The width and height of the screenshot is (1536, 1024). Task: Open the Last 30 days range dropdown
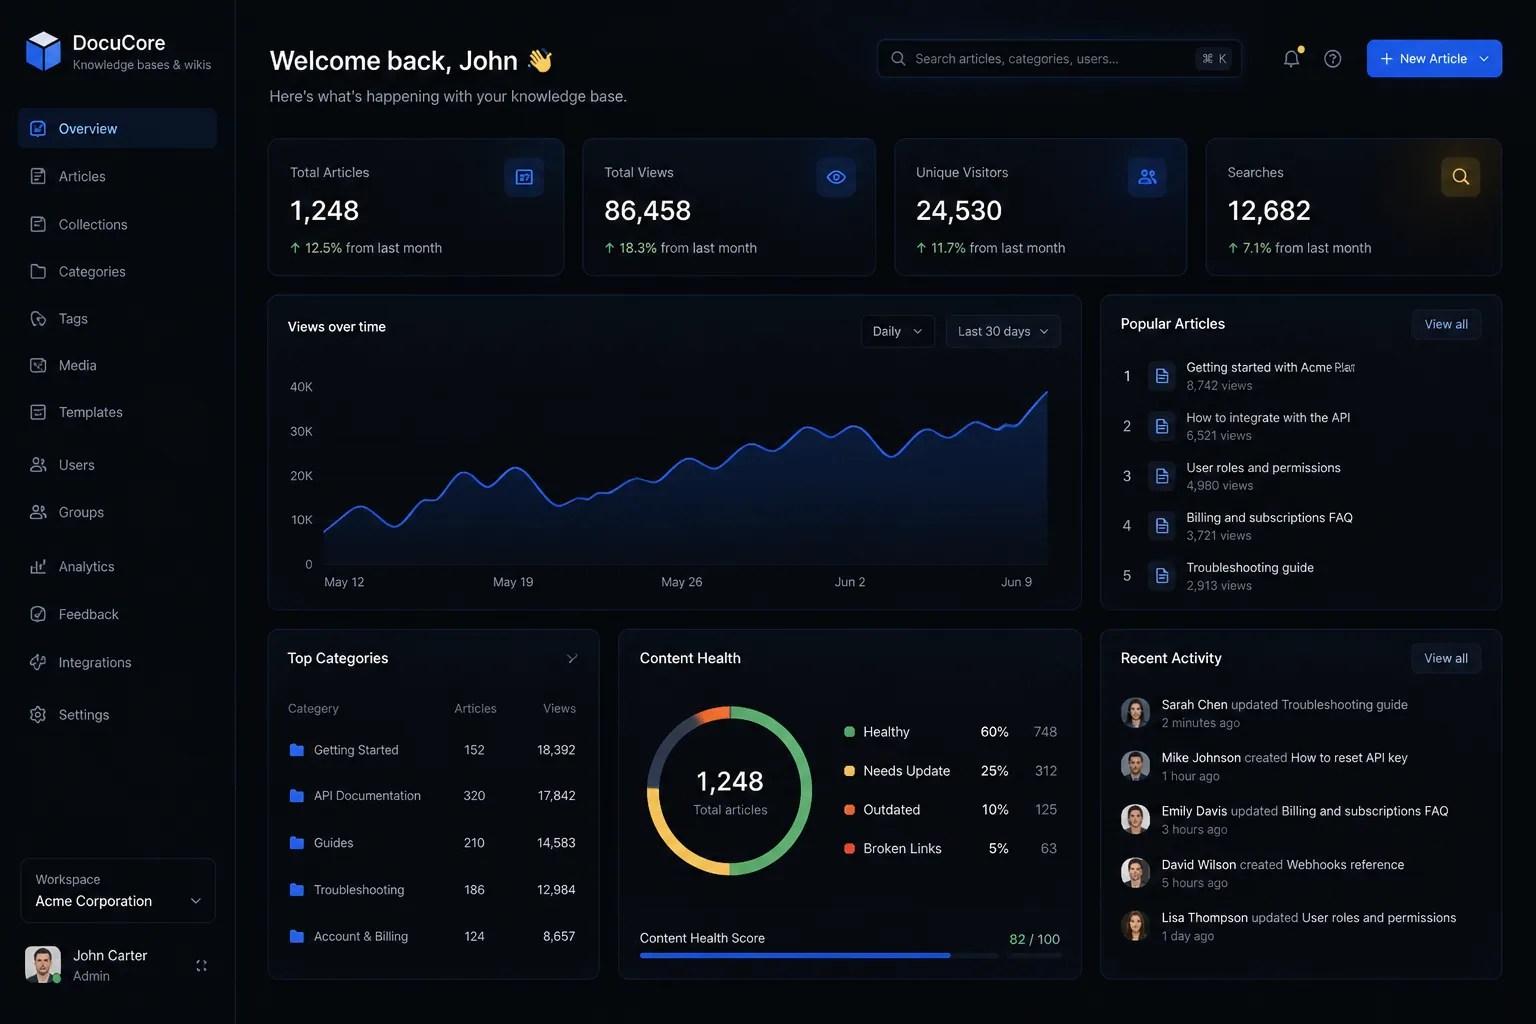point(1003,331)
